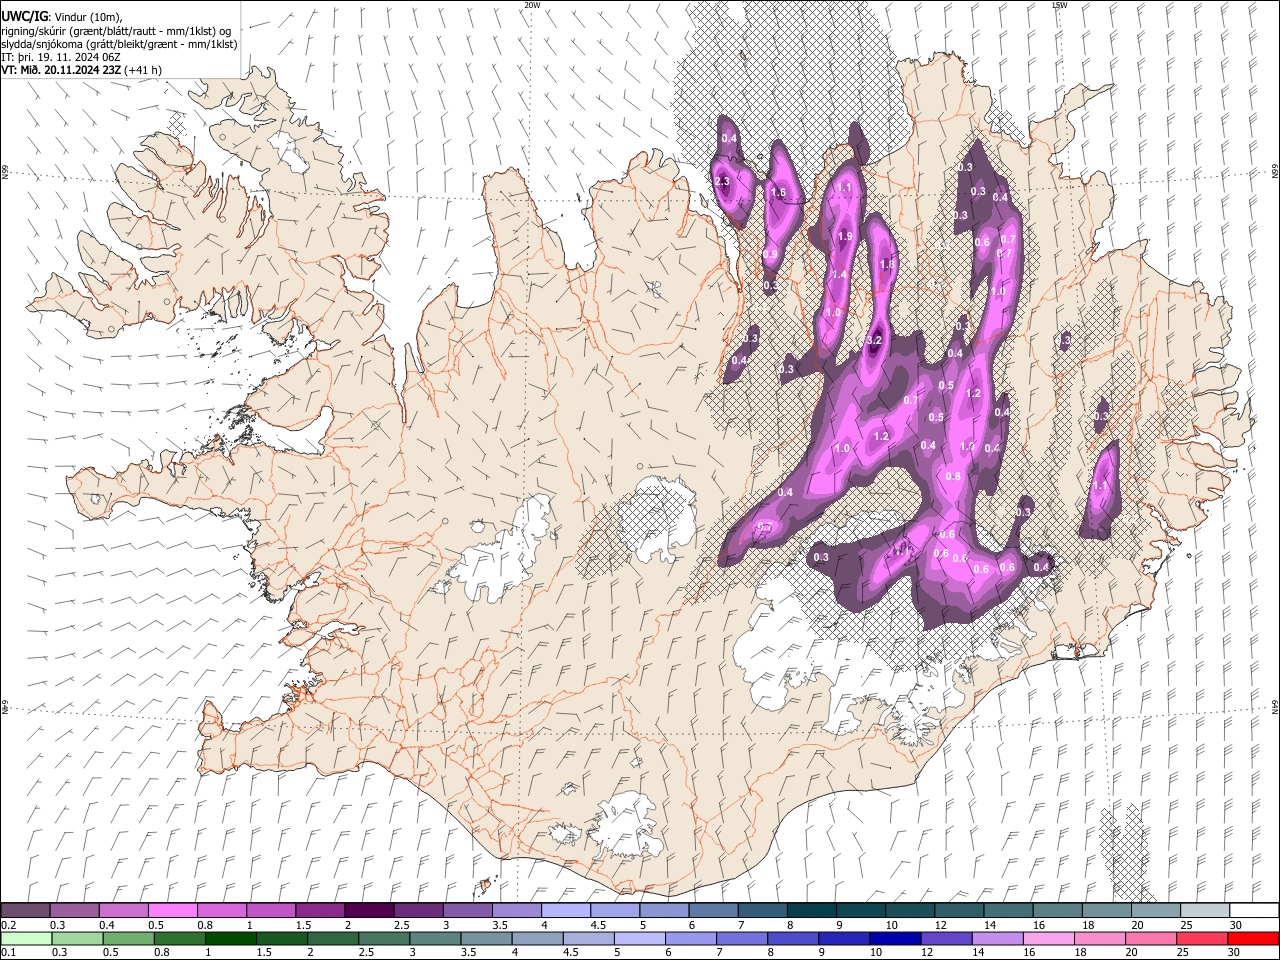Screen dimensions: 1280x960
Task: Click the '64N' latitude label on right edge
Action: click(x=1275, y=706)
